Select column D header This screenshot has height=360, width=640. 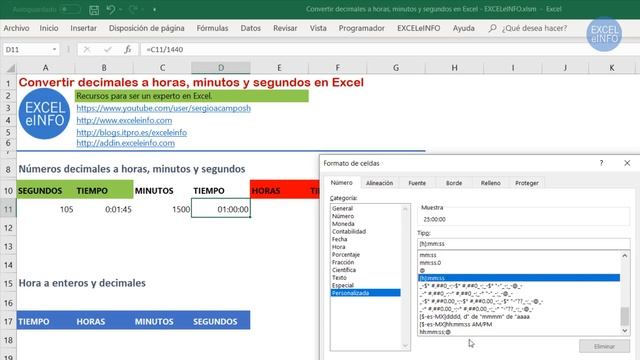coord(221,68)
